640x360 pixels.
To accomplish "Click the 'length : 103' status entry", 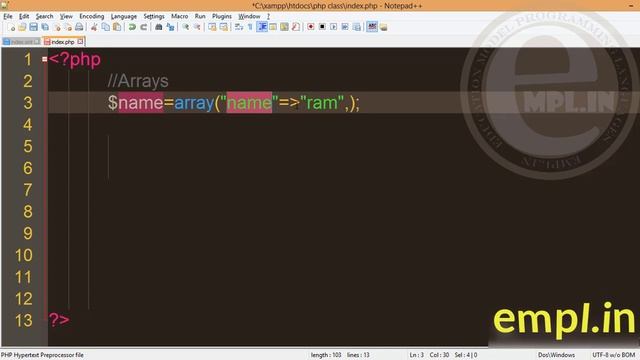I will (x=326, y=355).
